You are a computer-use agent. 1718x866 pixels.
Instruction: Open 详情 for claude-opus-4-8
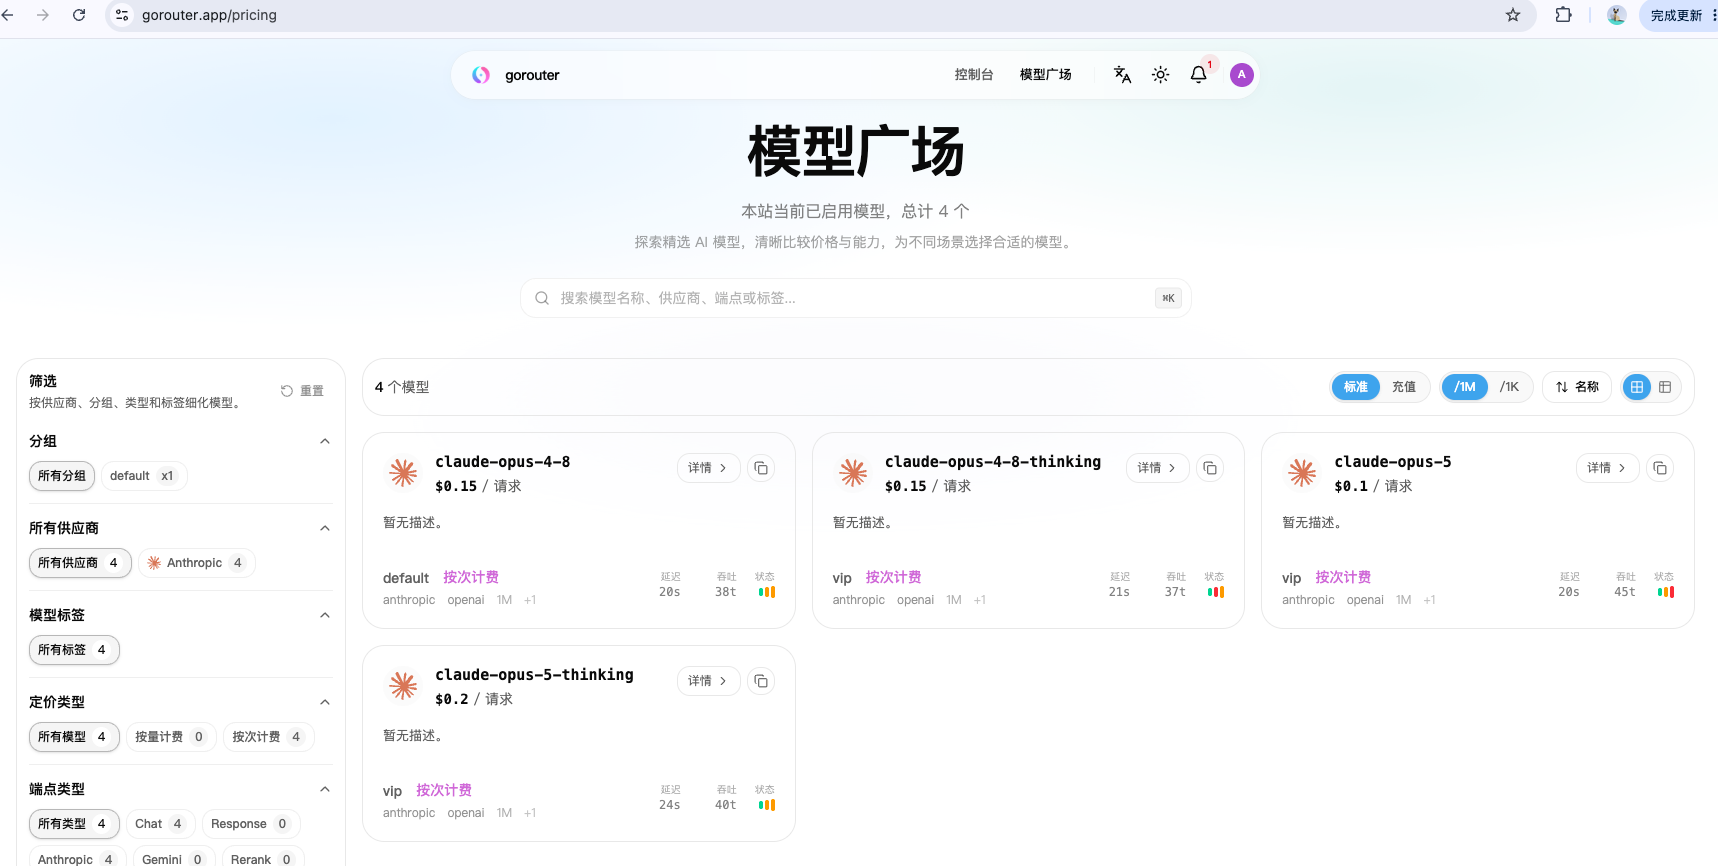[707, 468]
